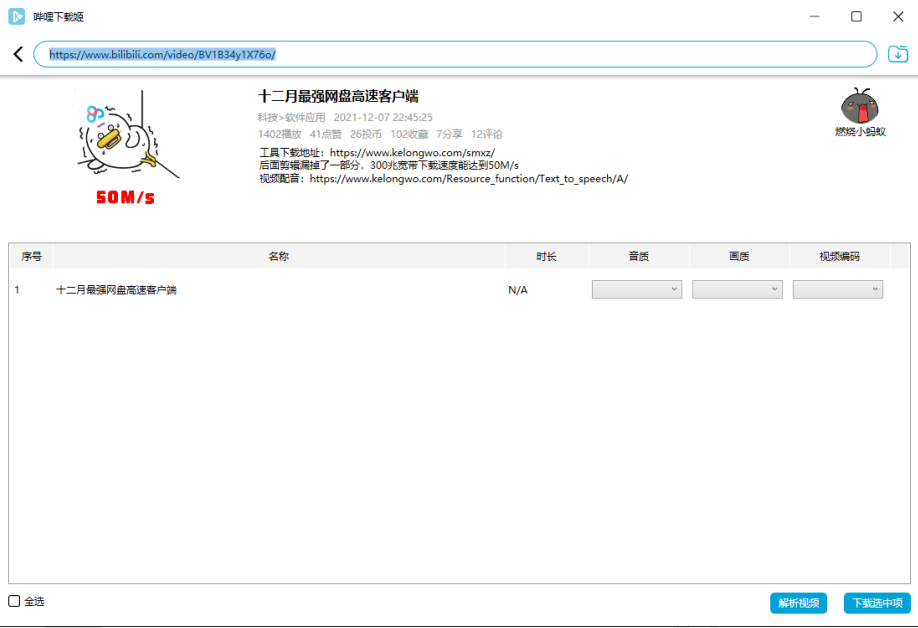Click the video cover thumbnail with 50M/s
Viewport: 918px width, 628px height.
point(127,148)
